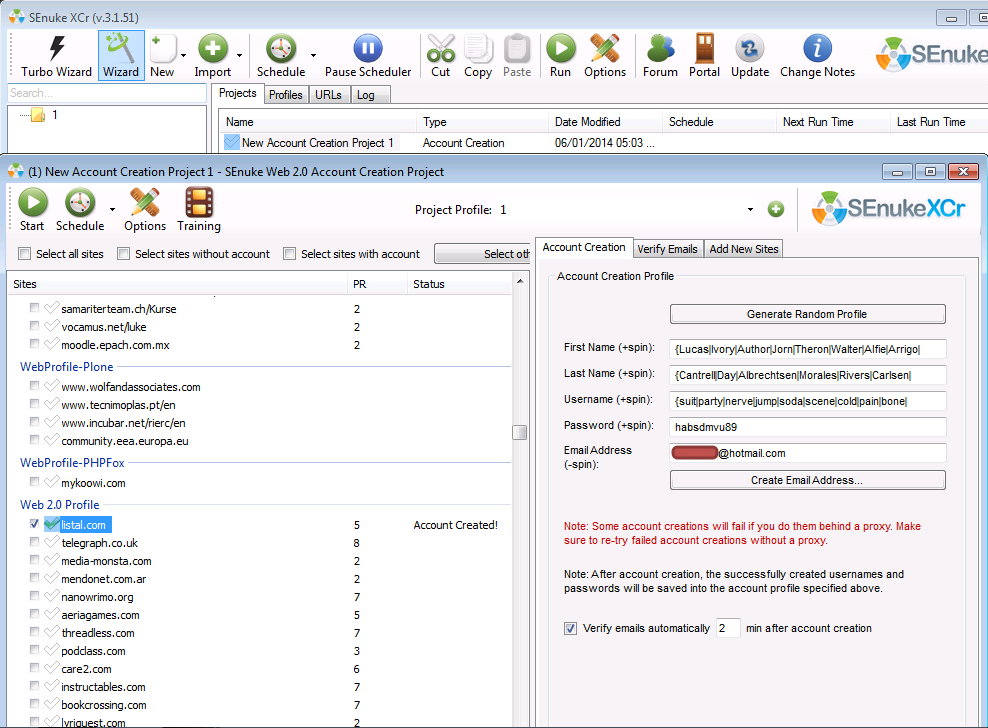This screenshot has height=728, width=988.
Task: Check the telegraph.co.uk site checkbox
Action: point(35,542)
